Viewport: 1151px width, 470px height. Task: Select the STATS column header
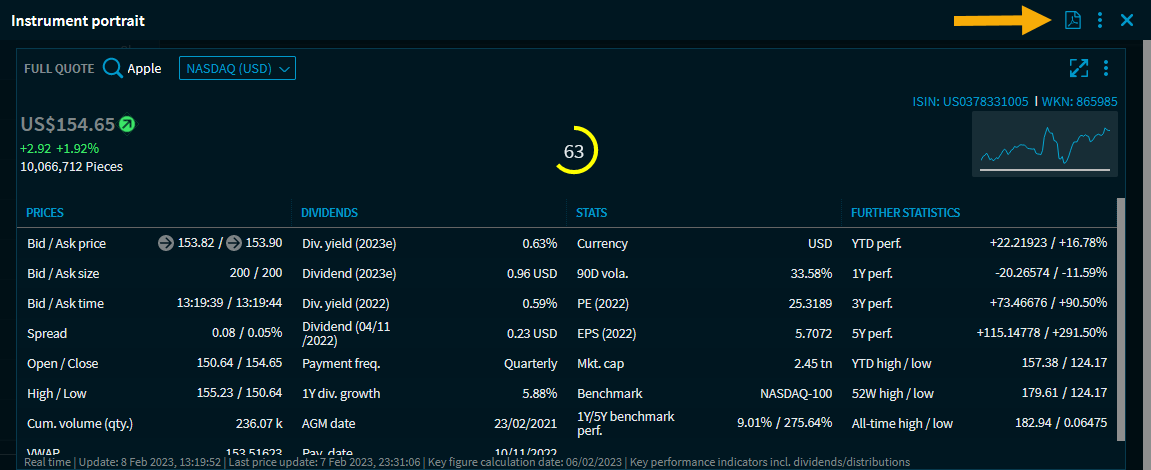tap(591, 213)
